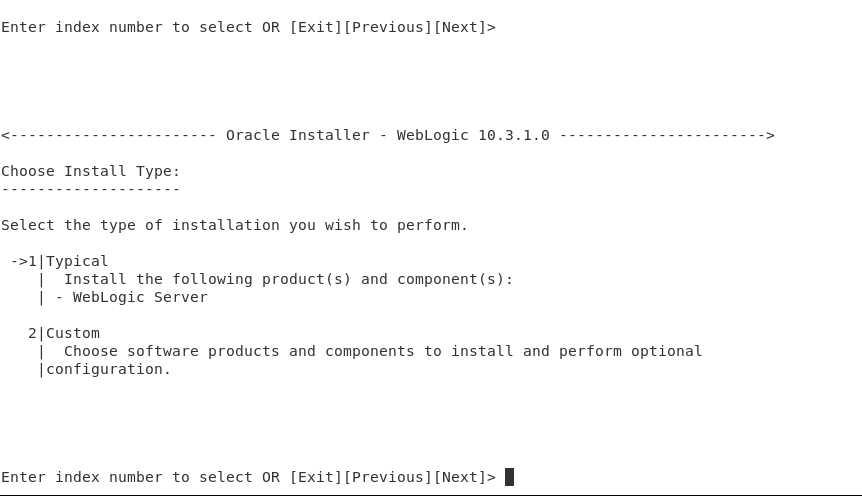862x496 pixels.
Task: Click the dashed underline below Choose Install Type
Action: pos(91,190)
